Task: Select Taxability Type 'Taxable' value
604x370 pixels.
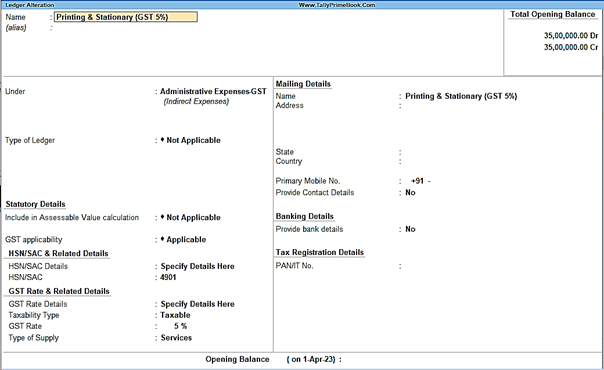Action: [175, 315]
